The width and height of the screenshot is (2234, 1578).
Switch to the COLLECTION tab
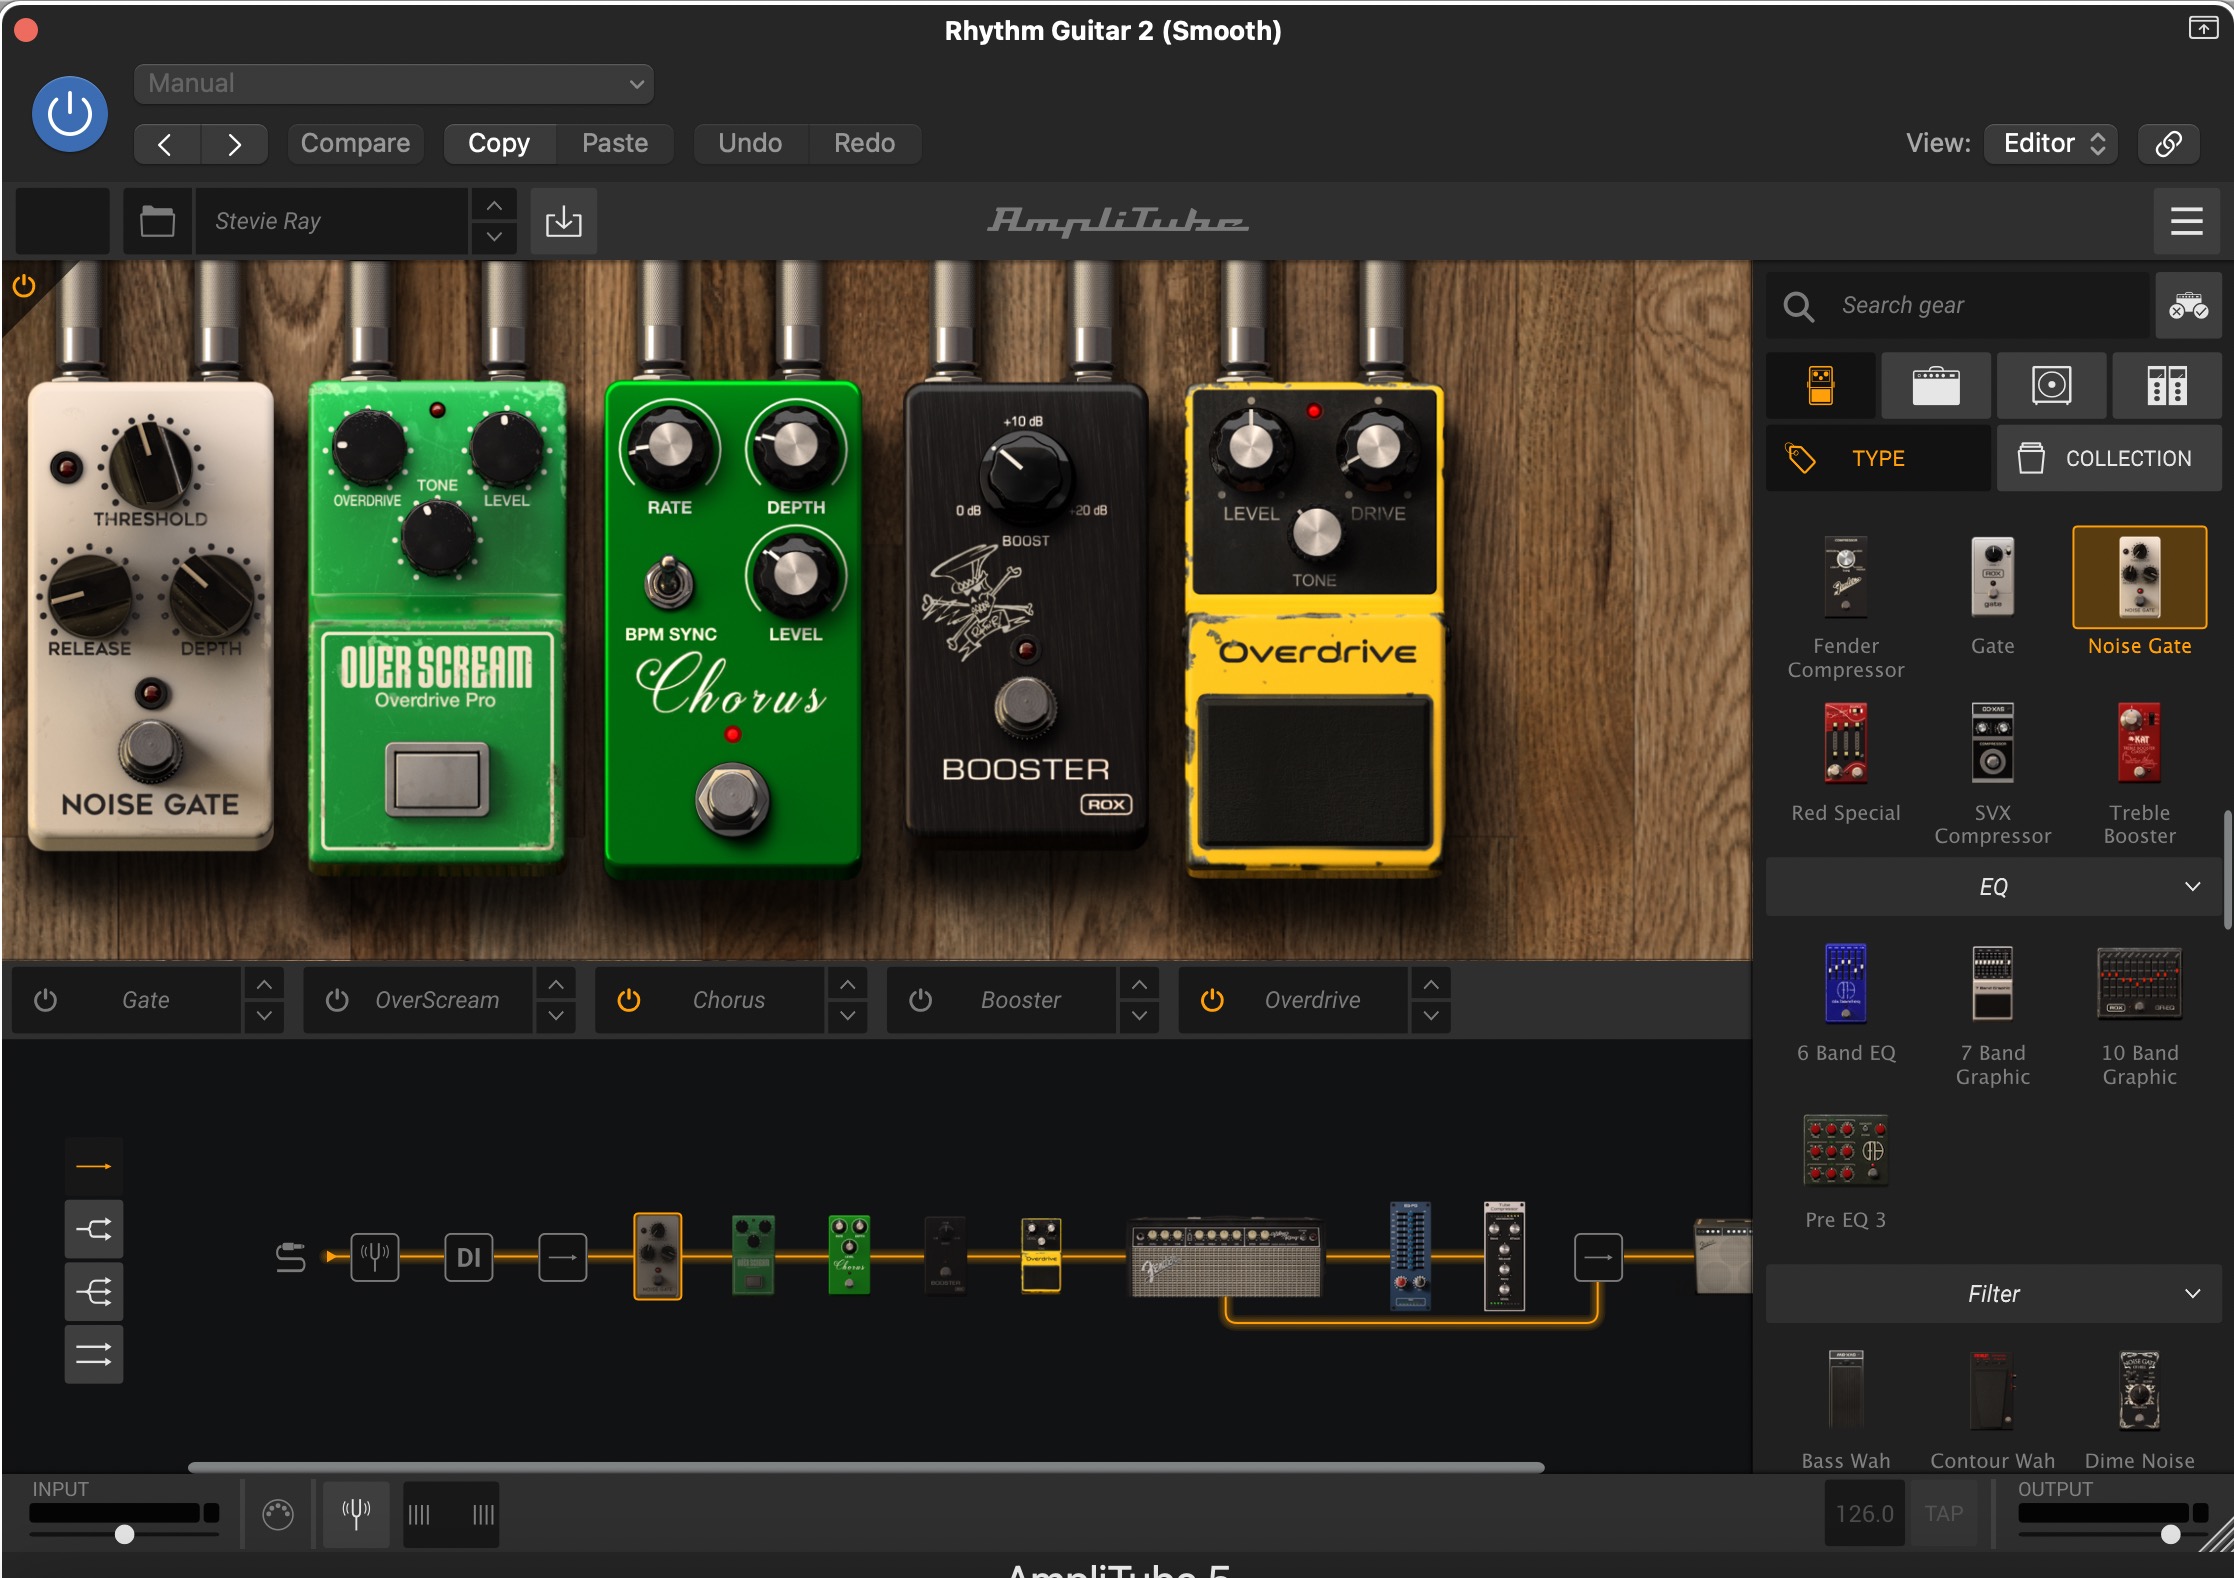[2109, 458]
